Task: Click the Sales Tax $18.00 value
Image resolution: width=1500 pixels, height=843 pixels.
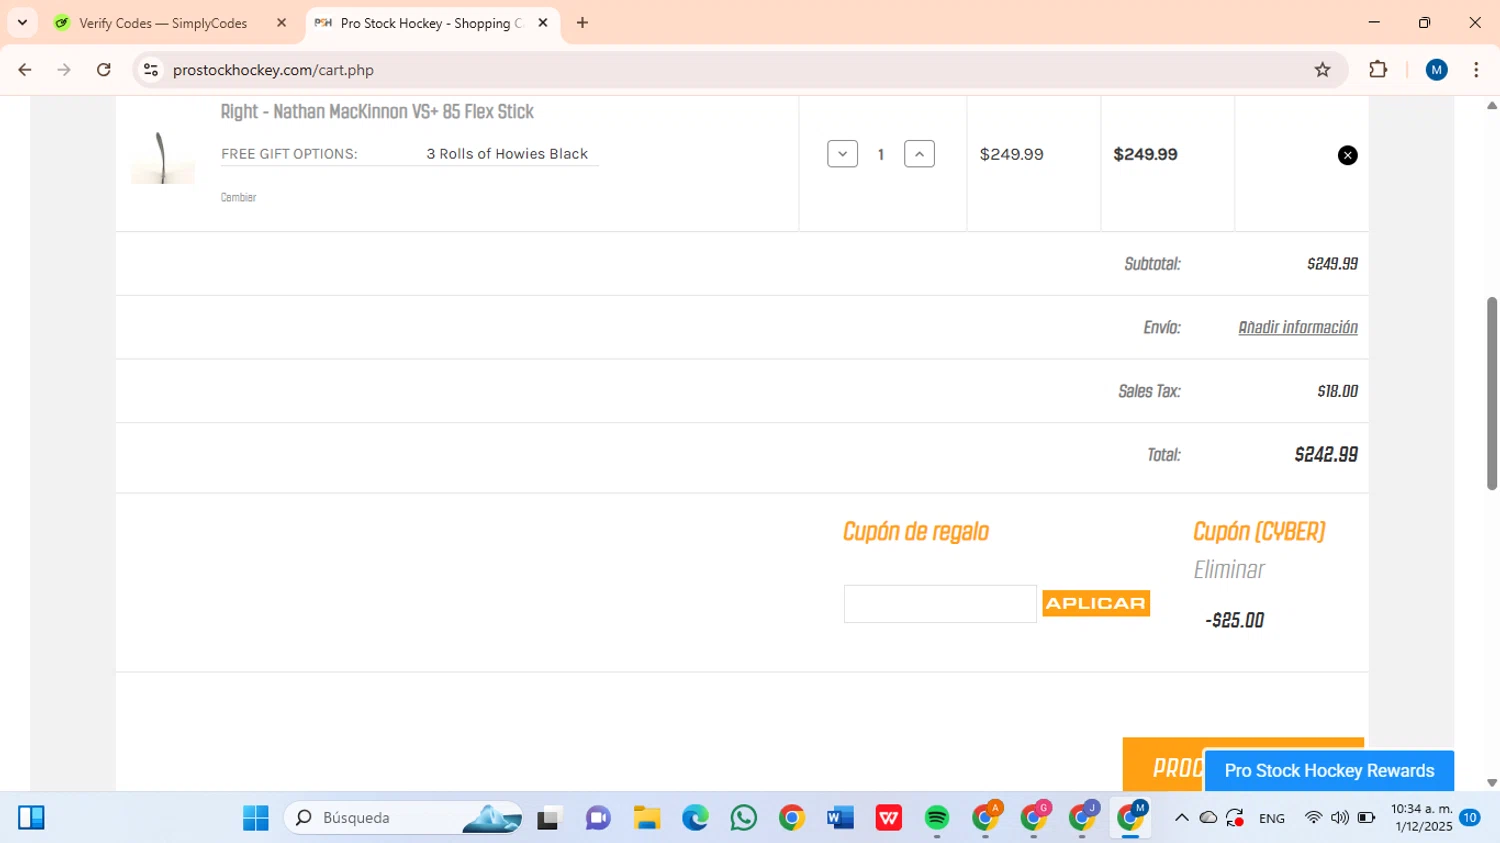Action: (1337, 391)
